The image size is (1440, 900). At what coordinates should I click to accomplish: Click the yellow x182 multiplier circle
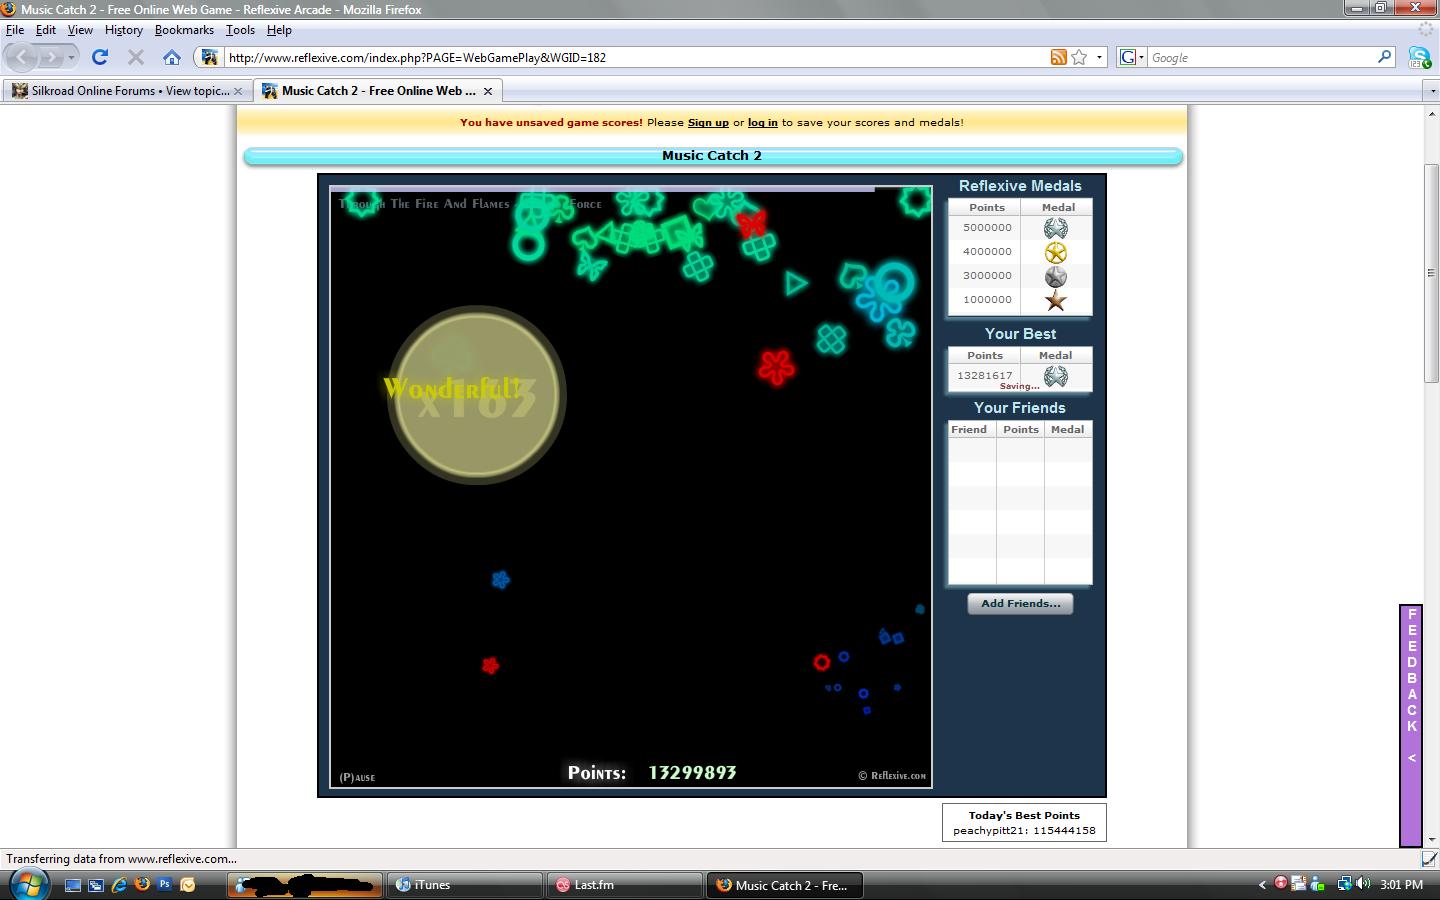click(x=477, y=394)
